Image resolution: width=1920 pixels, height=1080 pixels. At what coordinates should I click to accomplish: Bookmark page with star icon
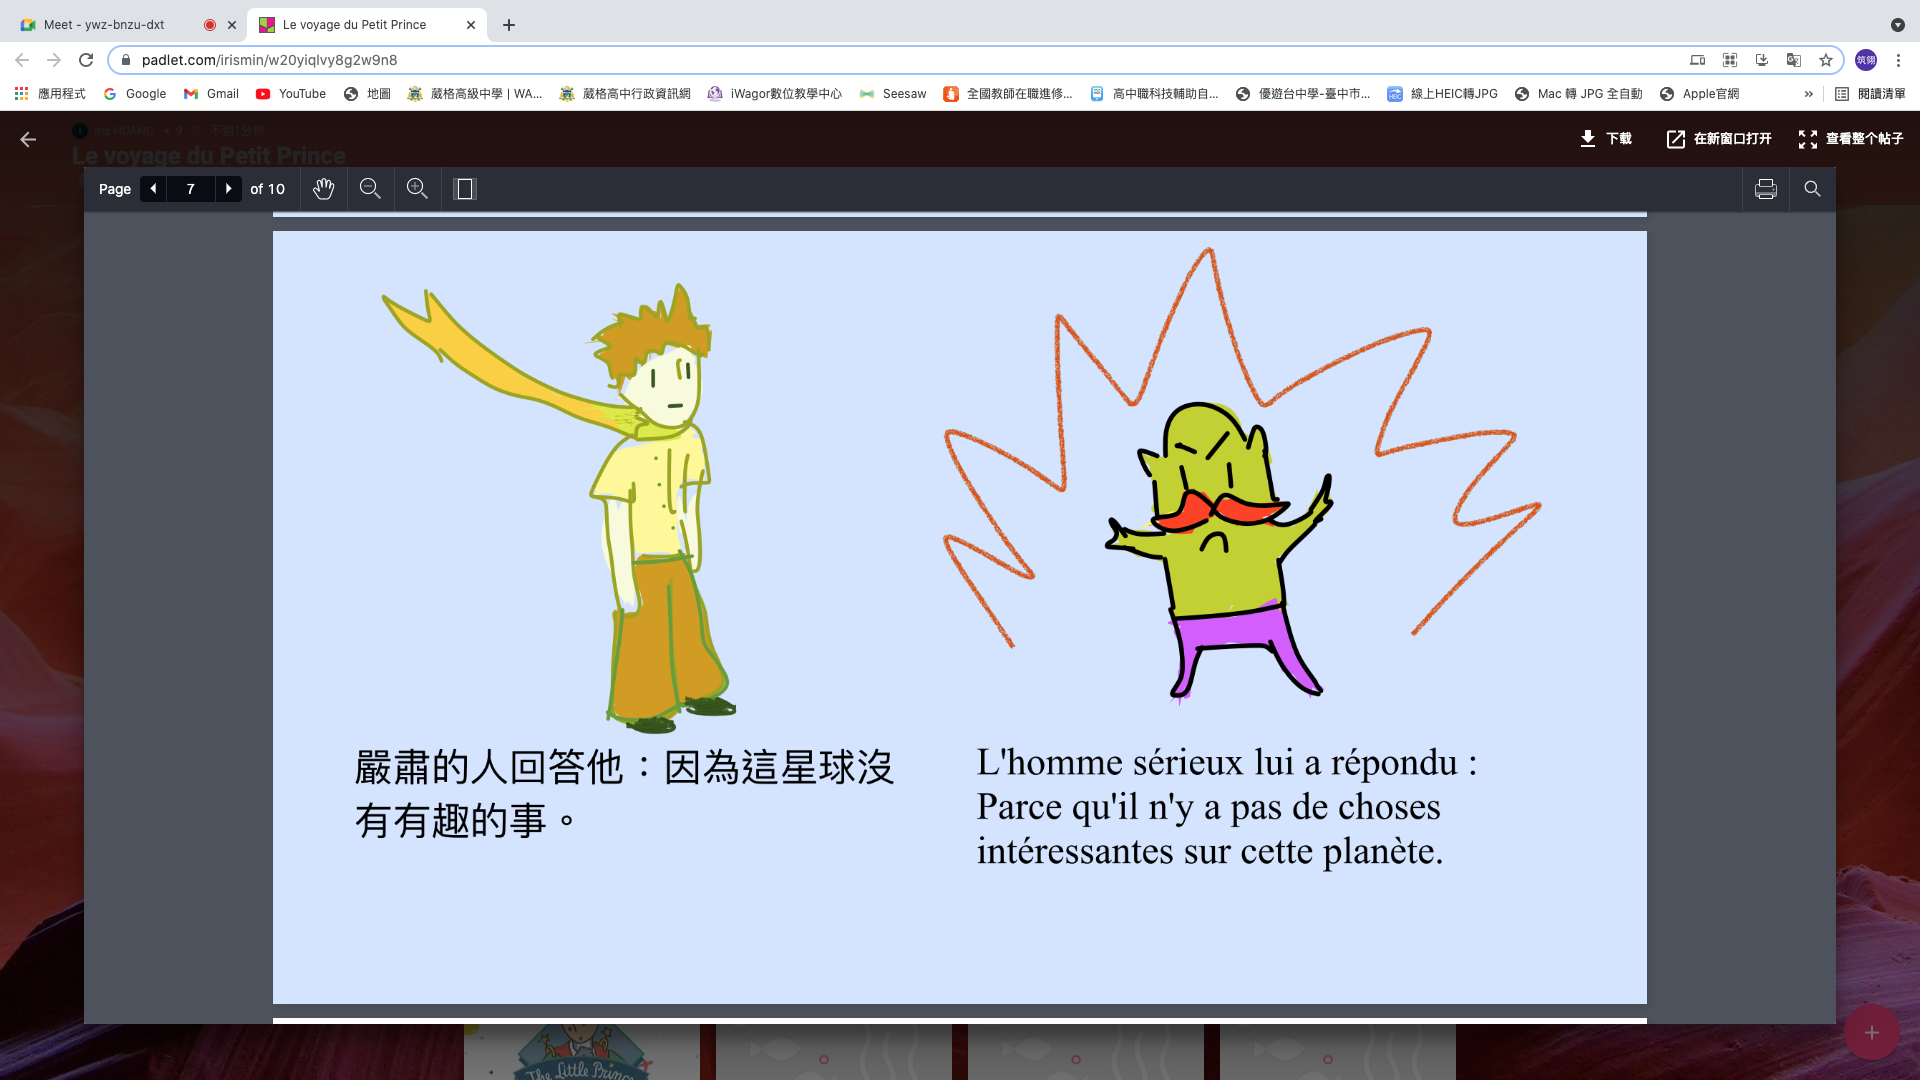click(x=1826, y=60)
